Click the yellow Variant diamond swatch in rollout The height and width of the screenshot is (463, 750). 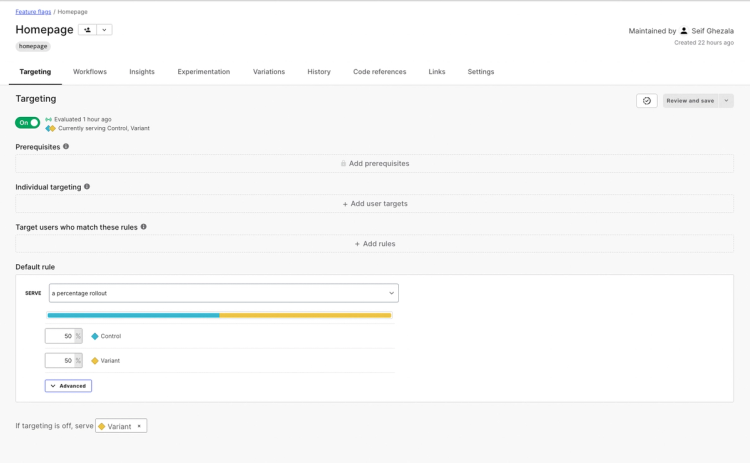[x=95, y=361]
